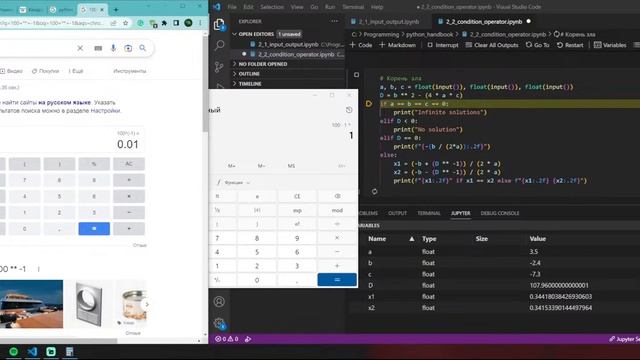Click Clear All Outputs in notebook toolbar

(492, 45)
